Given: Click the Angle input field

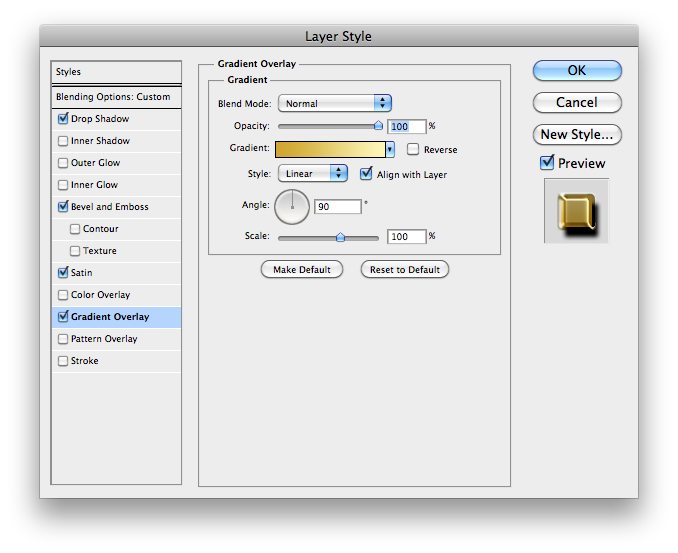Looking at the screenshot, I should click(337, 207).
